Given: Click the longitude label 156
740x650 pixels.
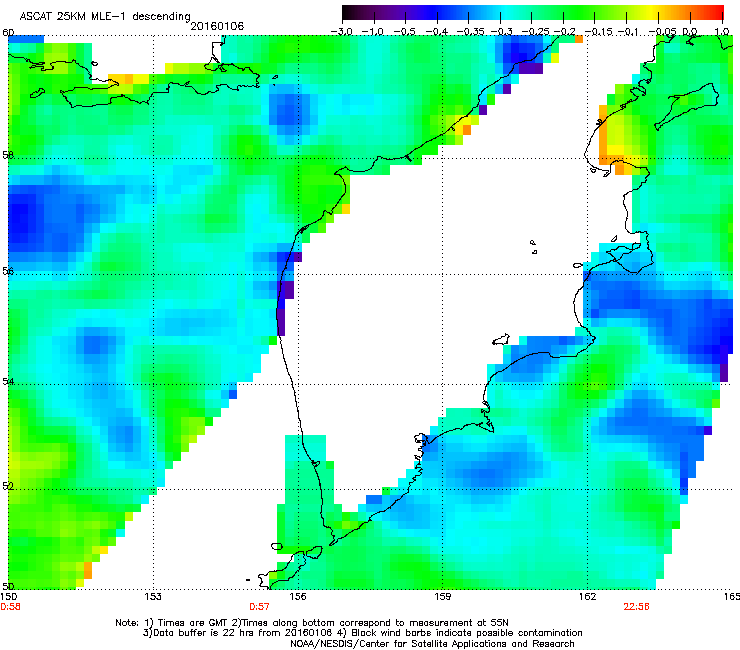Looking at the screenshot, I should point(298,597).
